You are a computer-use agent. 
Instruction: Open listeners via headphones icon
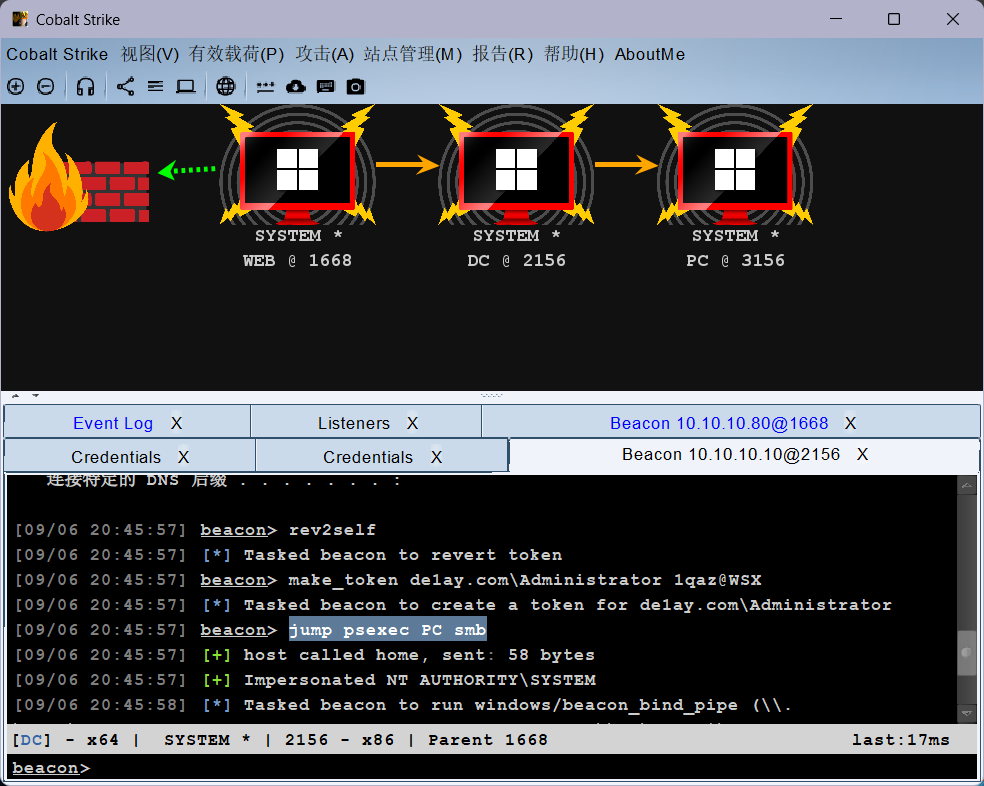85,87
